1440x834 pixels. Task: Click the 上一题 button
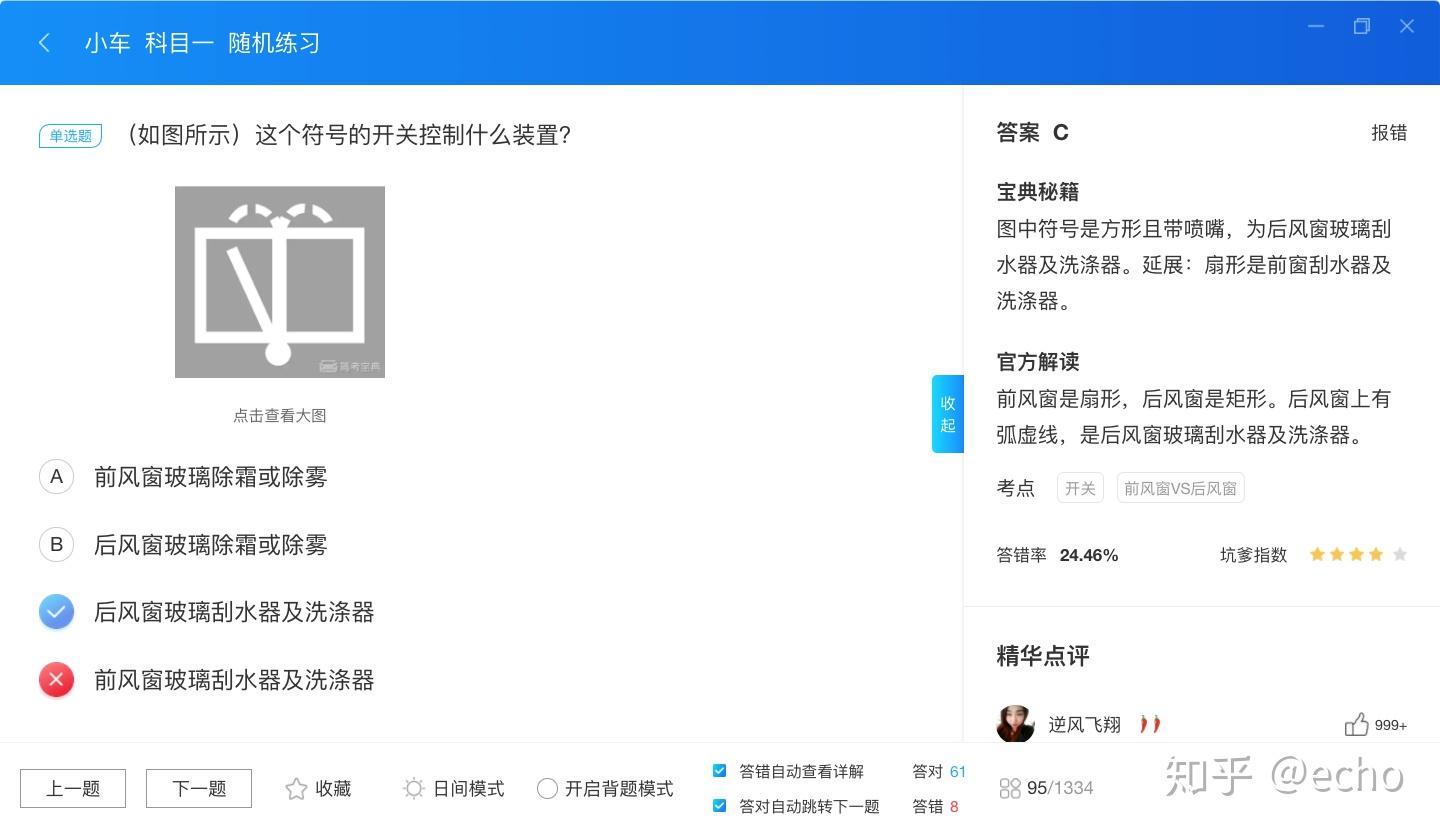point(72,789)
